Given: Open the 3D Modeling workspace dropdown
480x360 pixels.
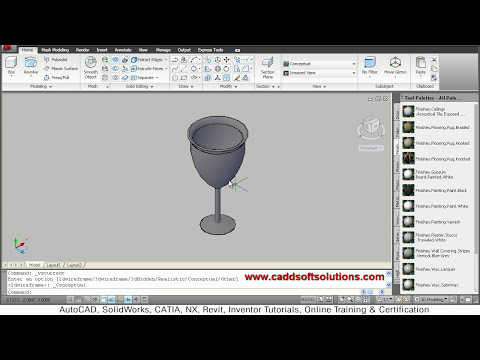Looking at the screenshot, I should (431, 299).
